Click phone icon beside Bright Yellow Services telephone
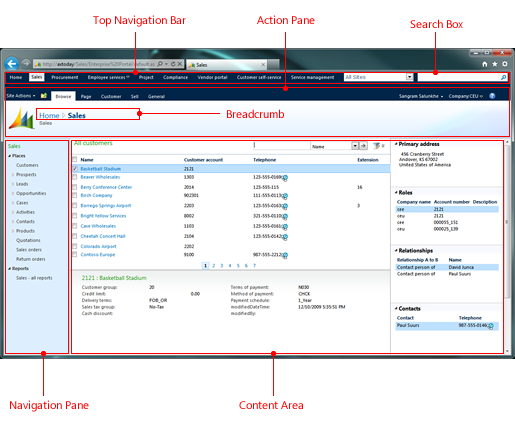This screenshot has width=515, height=421. coord(285,217)
